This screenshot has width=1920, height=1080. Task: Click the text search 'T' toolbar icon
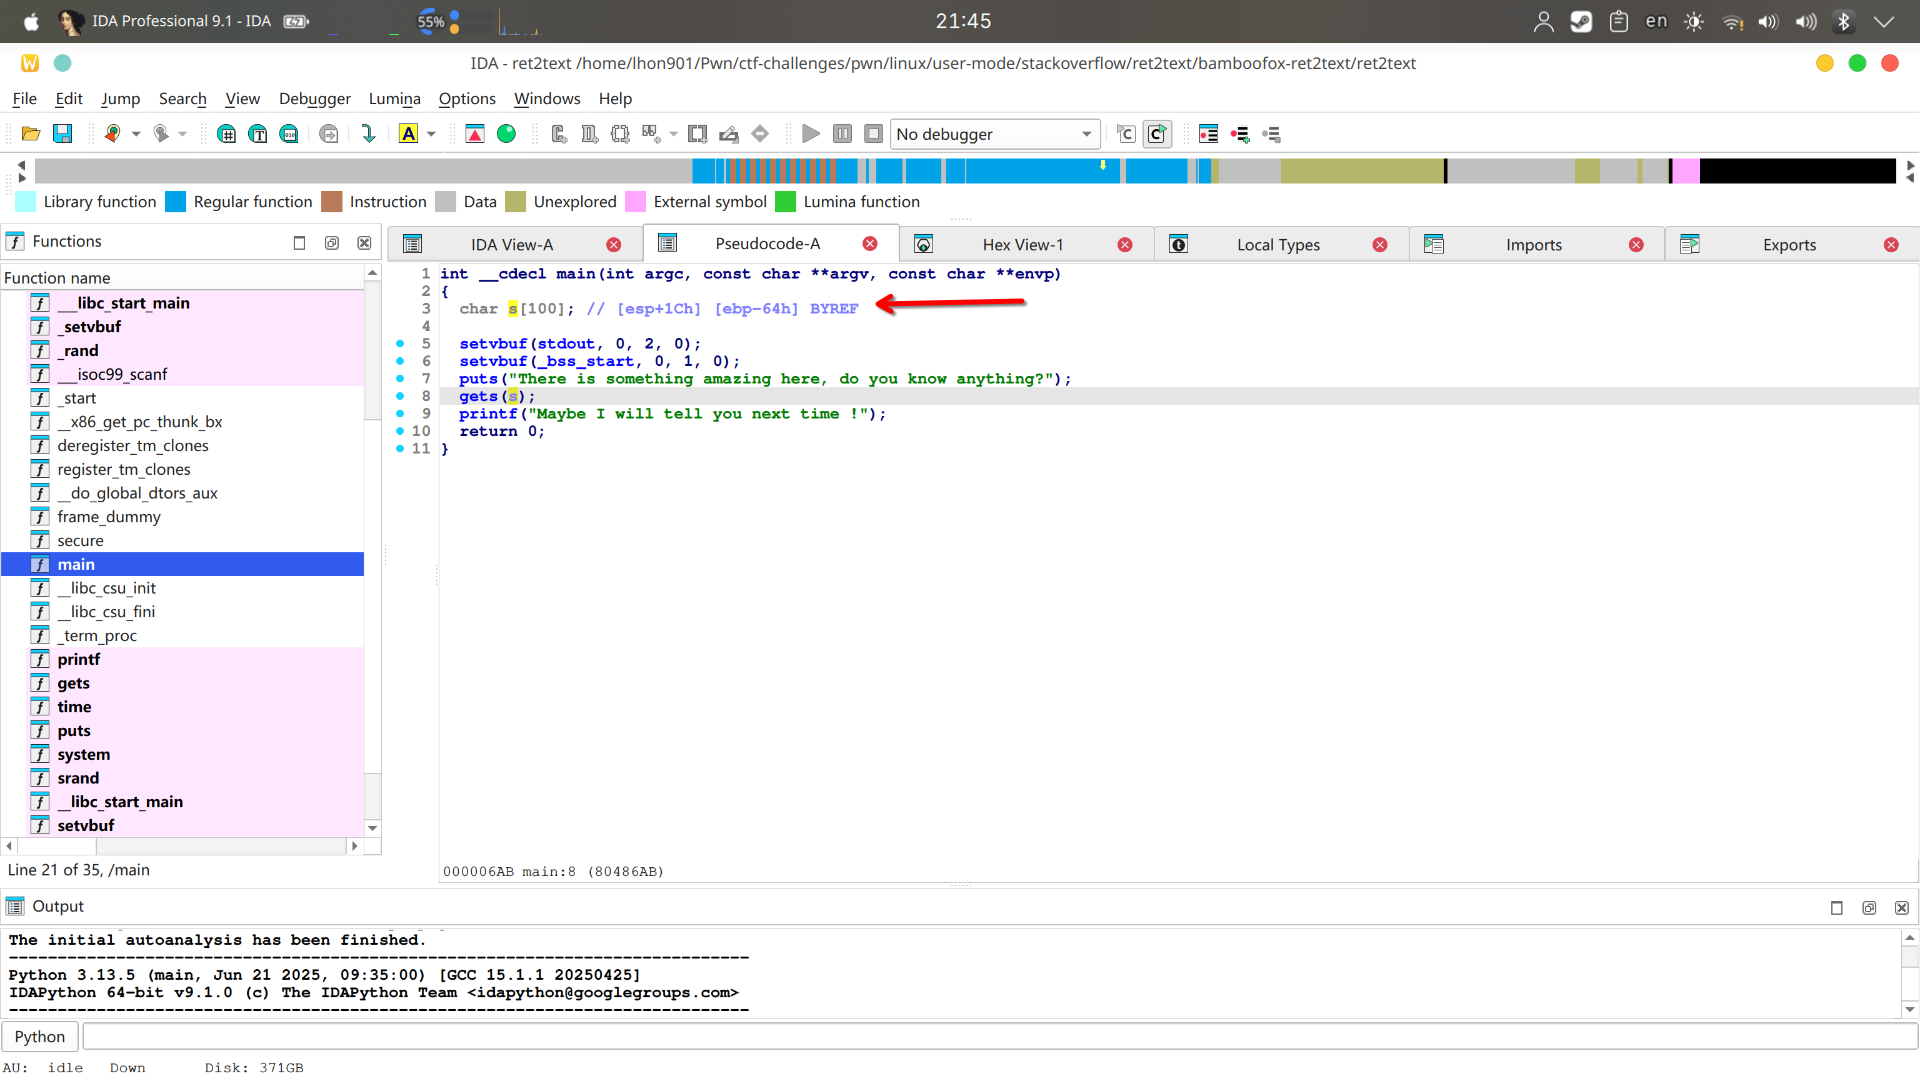258,134
